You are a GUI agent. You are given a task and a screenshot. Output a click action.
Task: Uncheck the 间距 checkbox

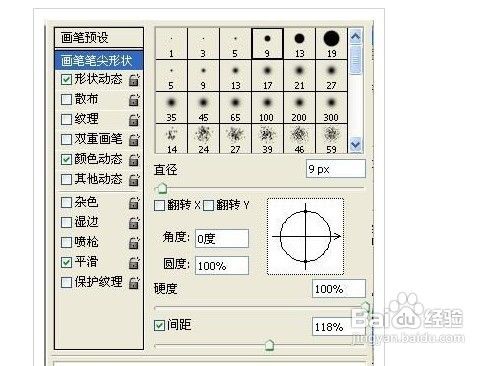coord(159,325)
